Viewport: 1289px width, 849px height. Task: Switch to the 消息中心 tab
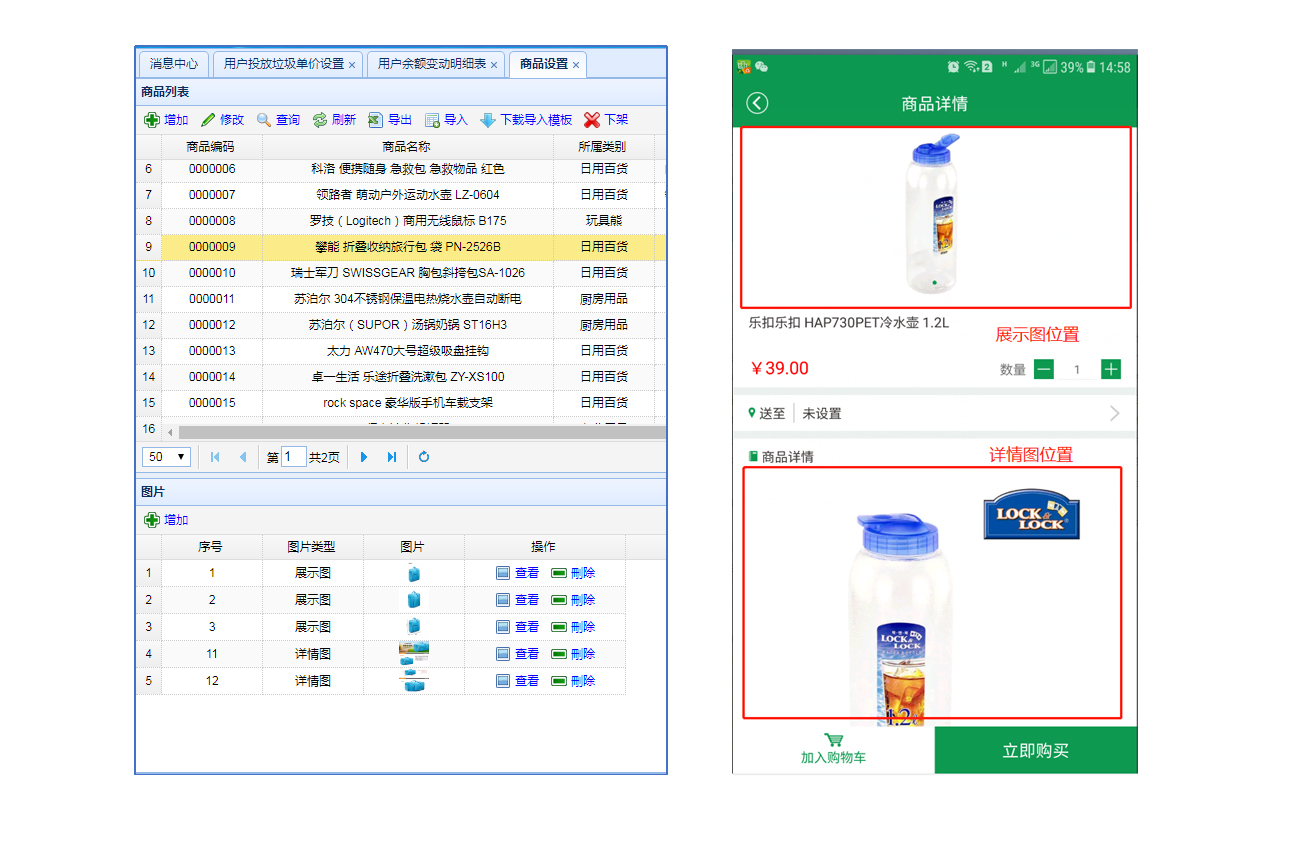coord(174,64)
